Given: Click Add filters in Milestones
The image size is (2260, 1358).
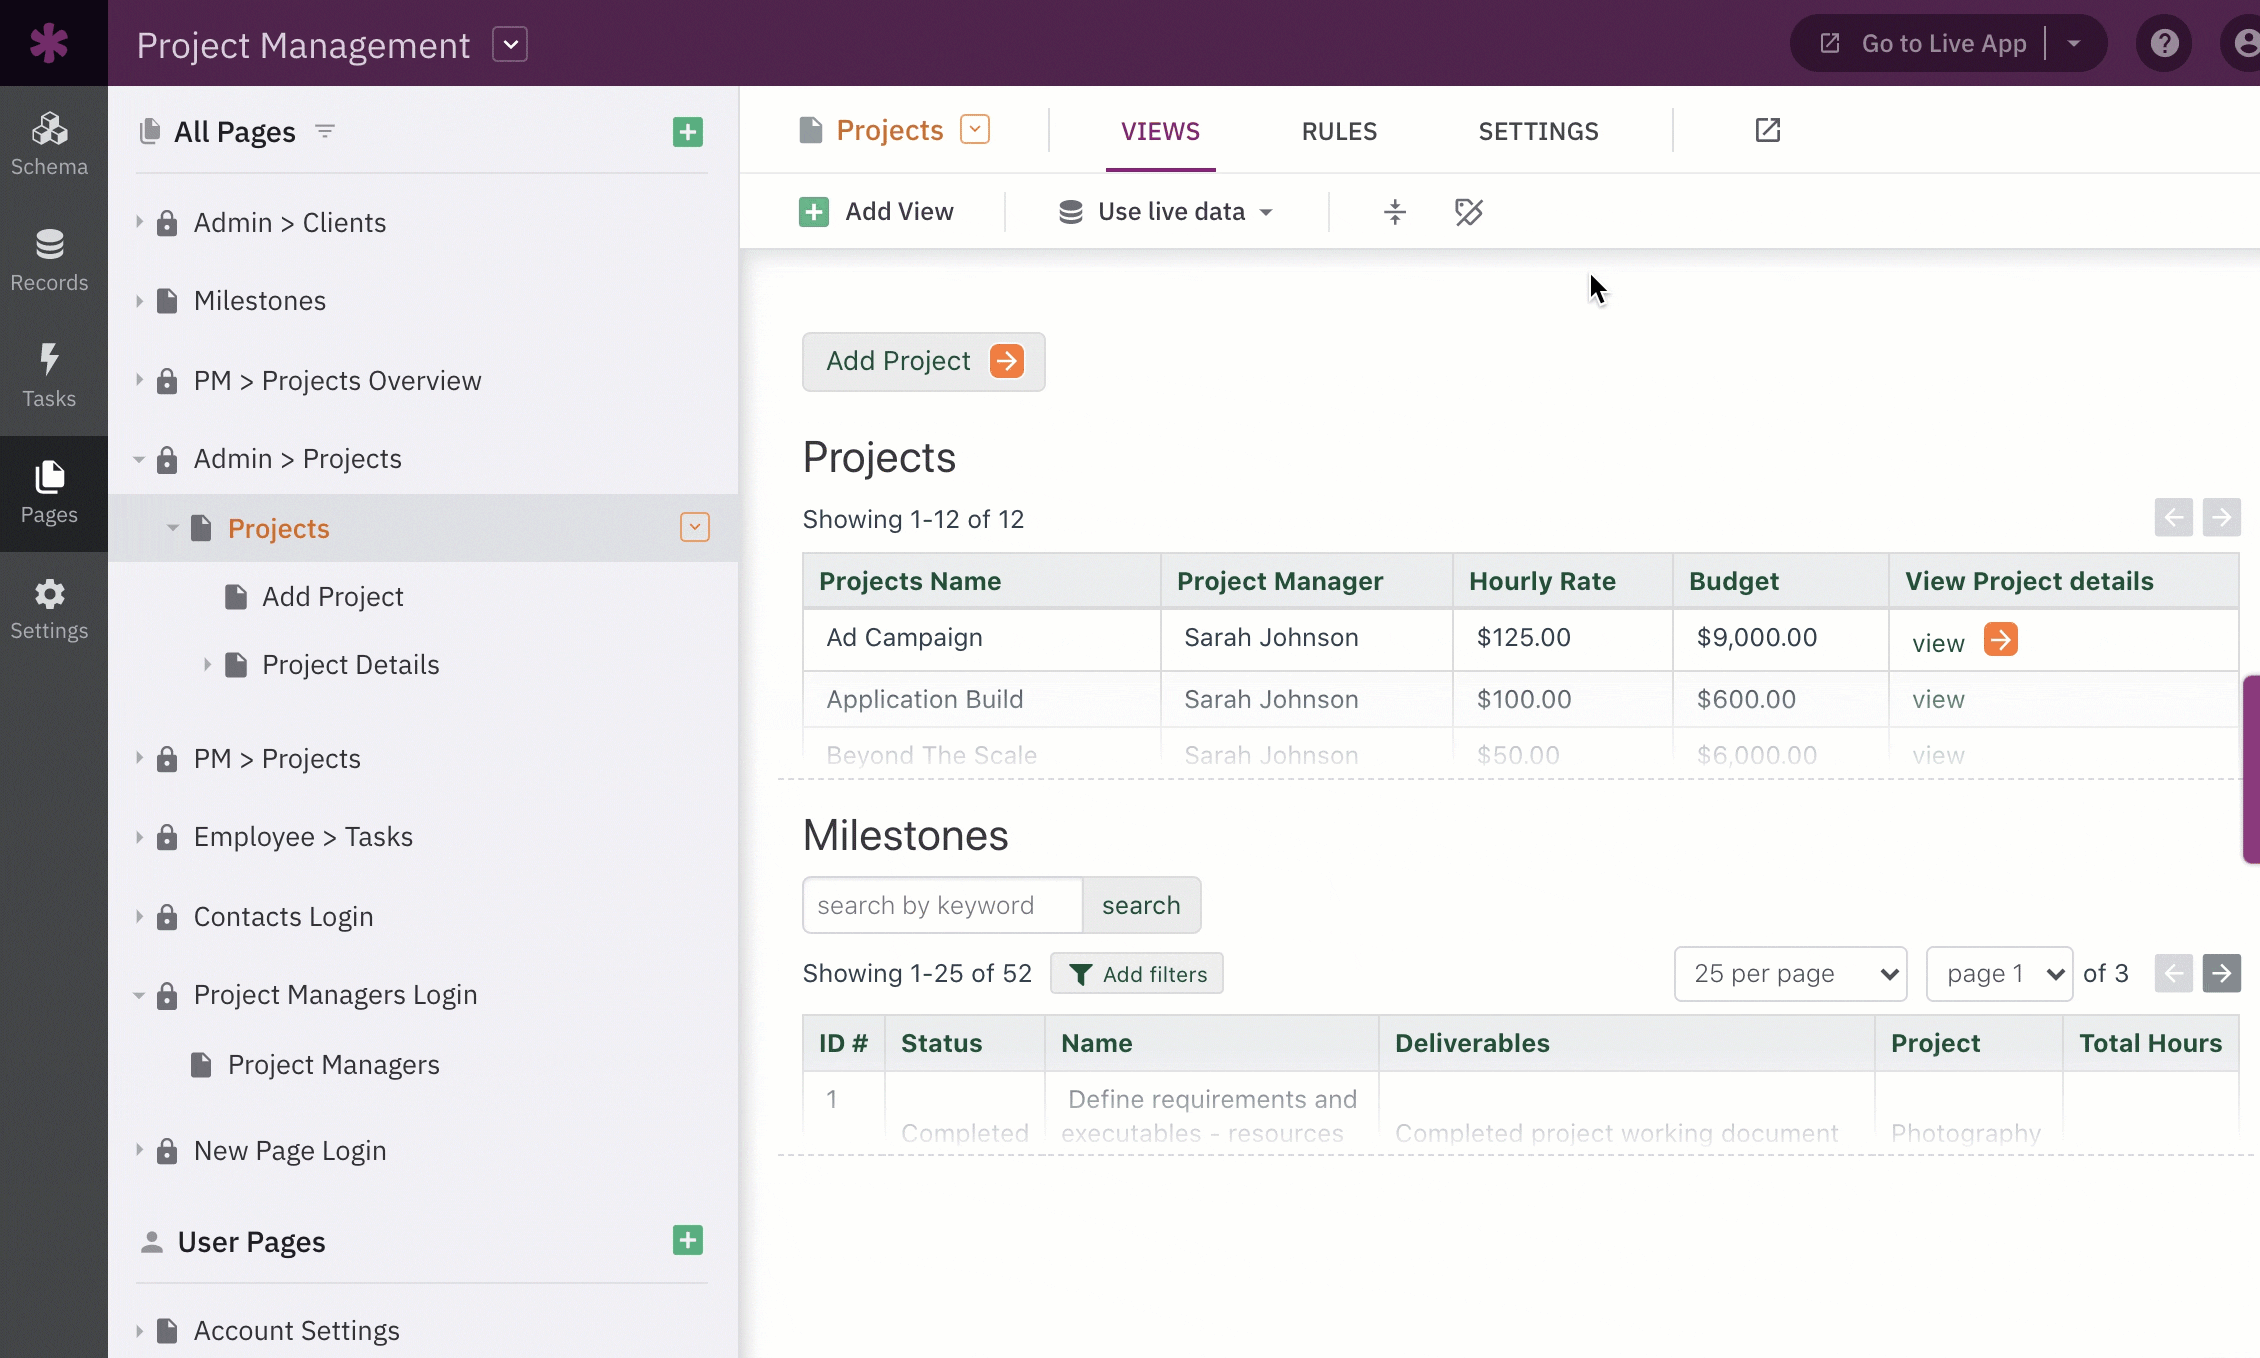Looking at the screenshot, I should pyautogui.click(x=1137, y=974).
